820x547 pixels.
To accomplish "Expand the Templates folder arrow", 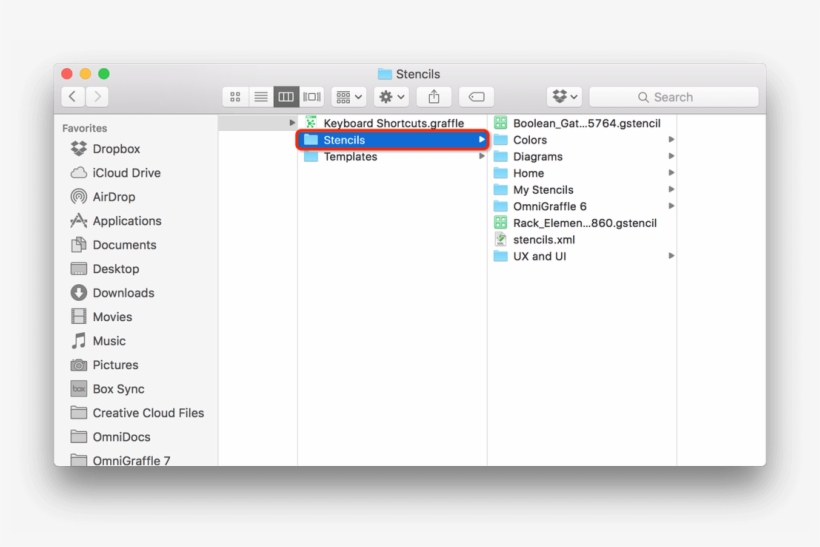I will (x=481, y=156).
